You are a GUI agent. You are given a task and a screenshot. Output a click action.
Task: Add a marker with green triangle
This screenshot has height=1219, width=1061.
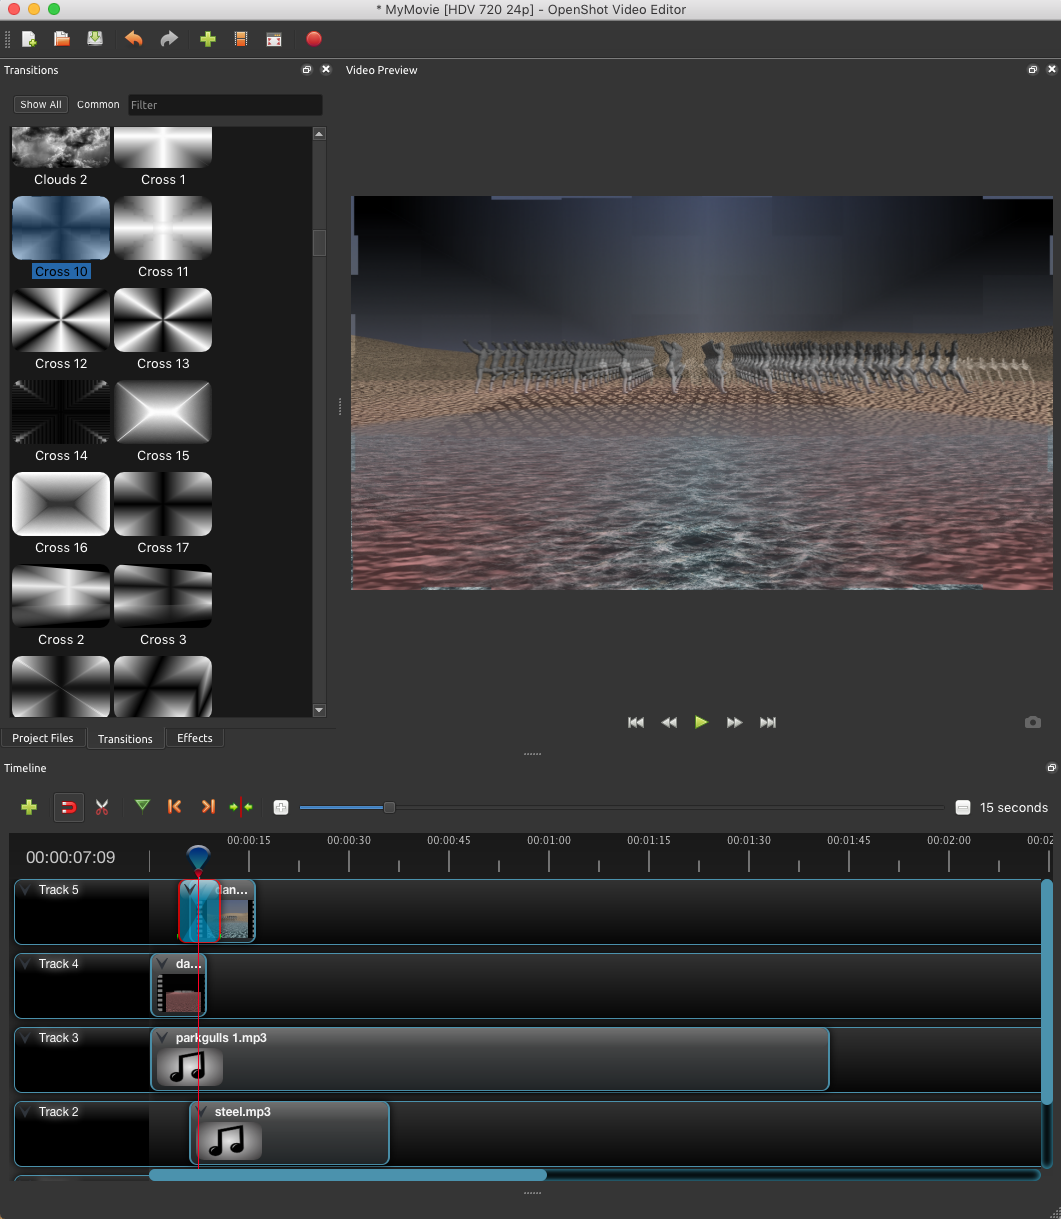(142, 806)
